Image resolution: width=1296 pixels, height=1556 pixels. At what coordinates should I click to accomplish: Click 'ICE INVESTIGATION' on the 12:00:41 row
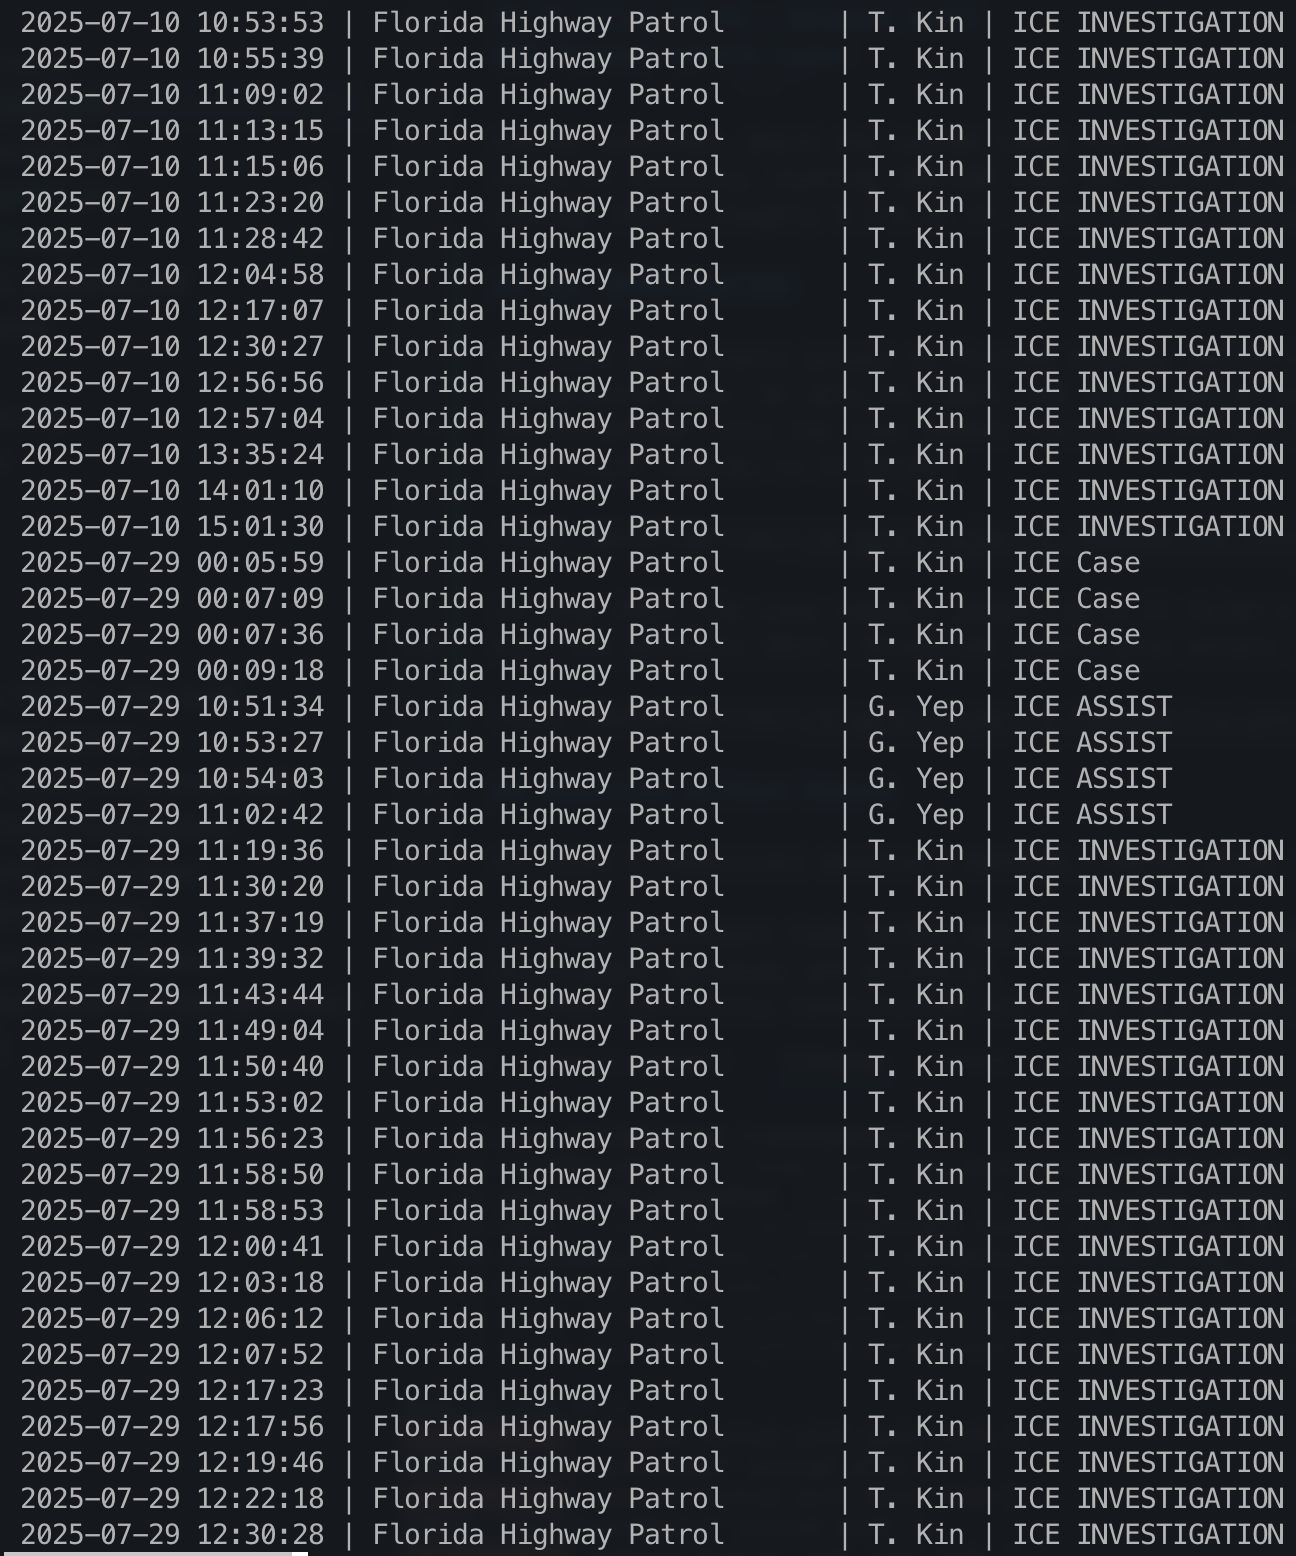1148,1247
